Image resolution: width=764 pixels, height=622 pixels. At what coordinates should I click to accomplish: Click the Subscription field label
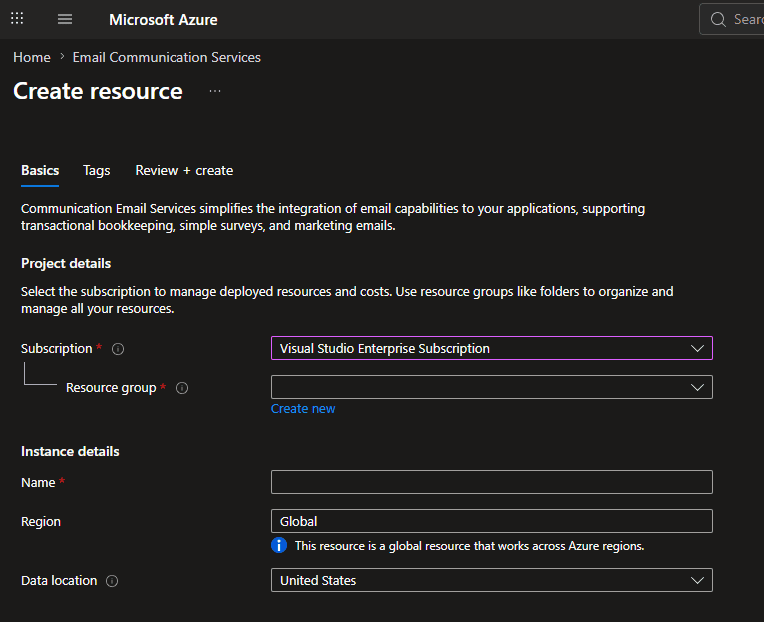57,349
